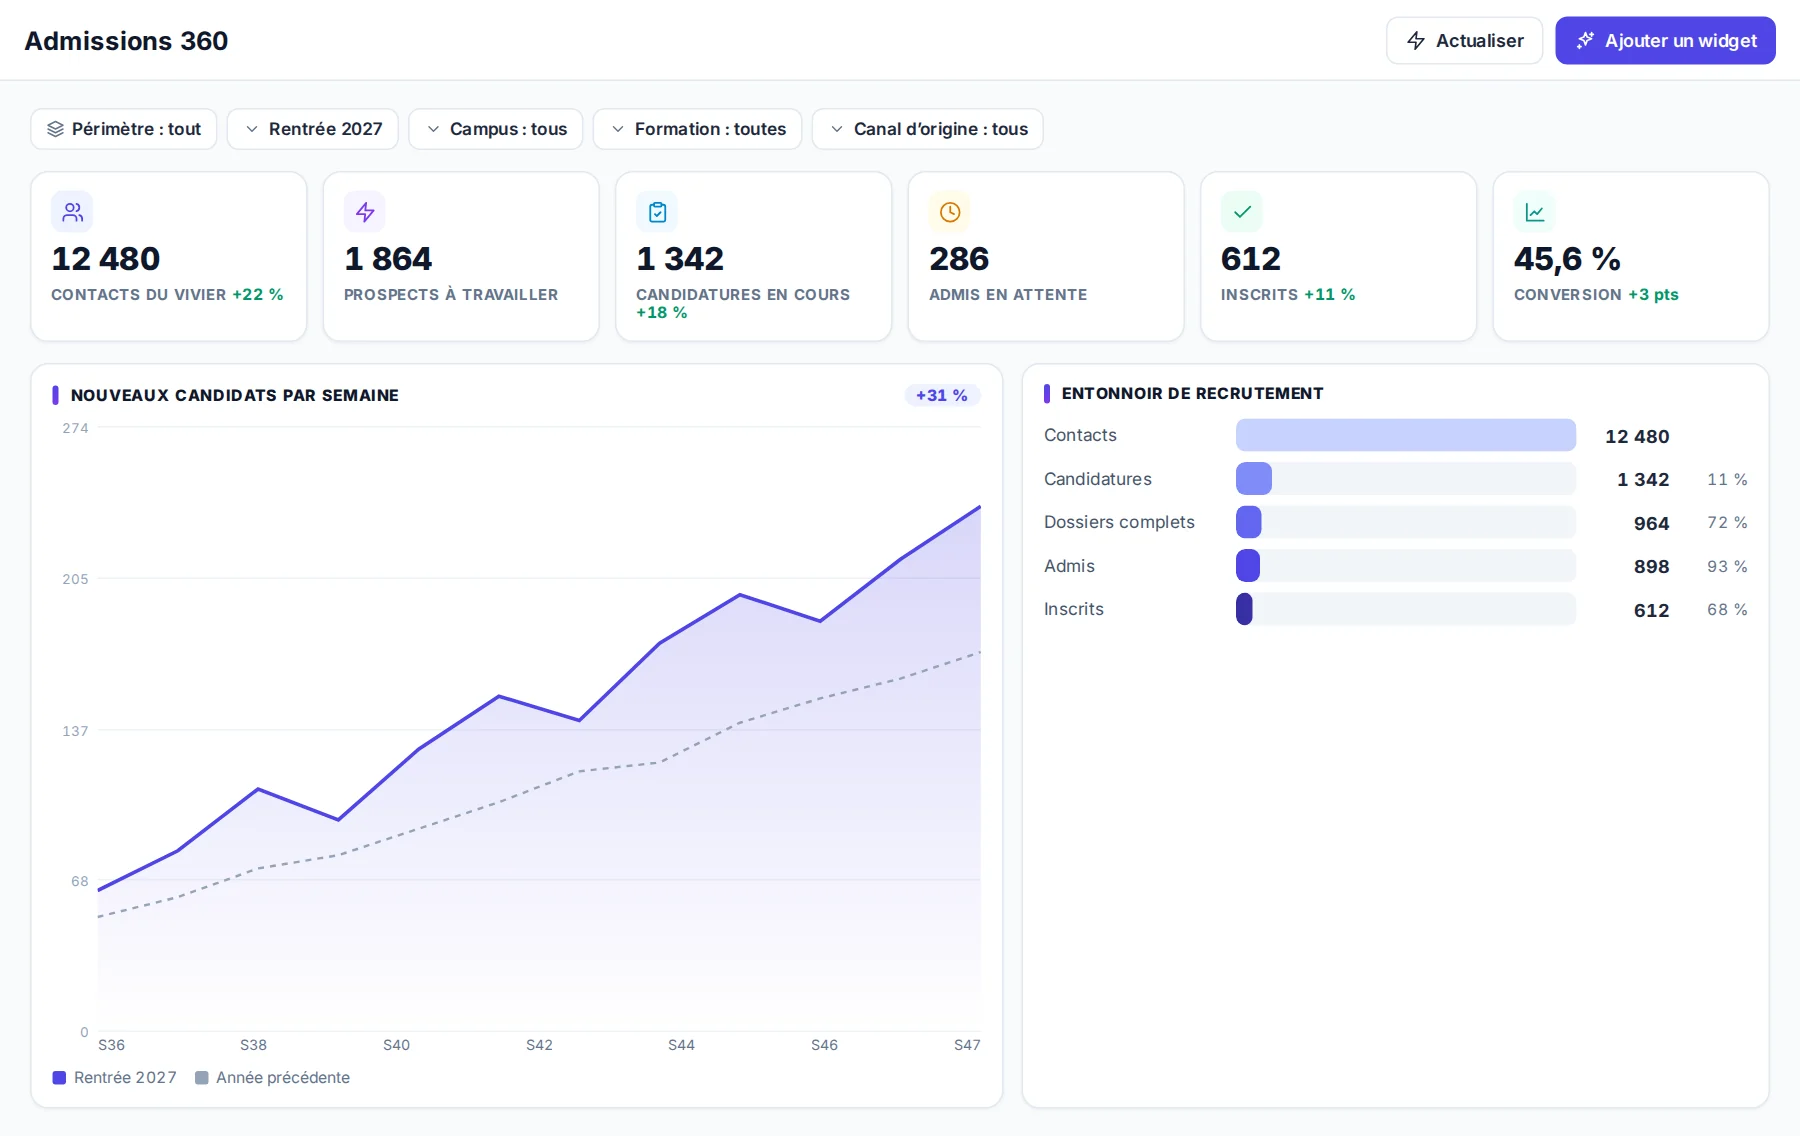
Task: Click the 12 480 contacts du vivier value
Action: [x=106, y=259]
